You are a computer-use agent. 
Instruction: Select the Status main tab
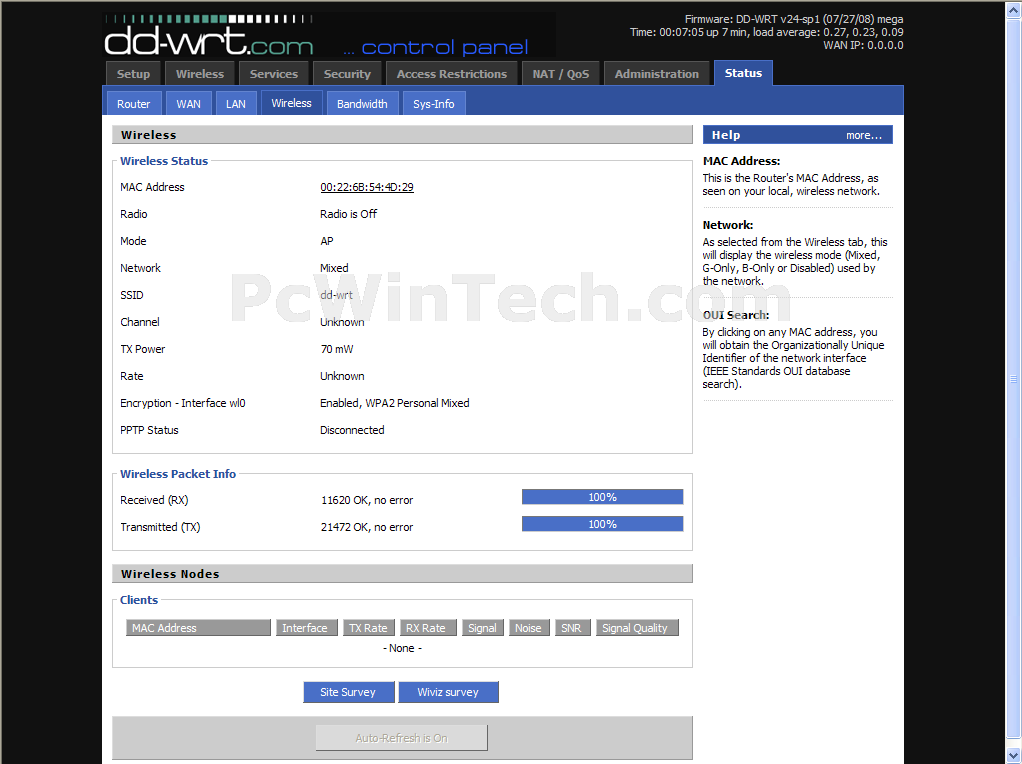(x=743, y=73)
